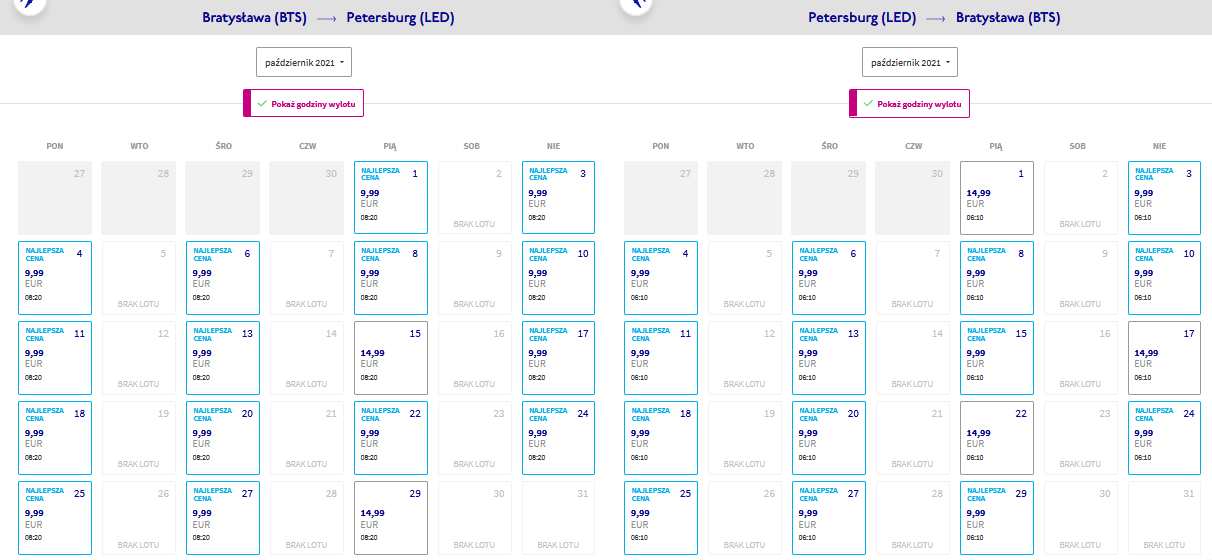Screen dimensions: 1212x560
Task: Choose return flight on October 22
Action: [x=996, y=438]
